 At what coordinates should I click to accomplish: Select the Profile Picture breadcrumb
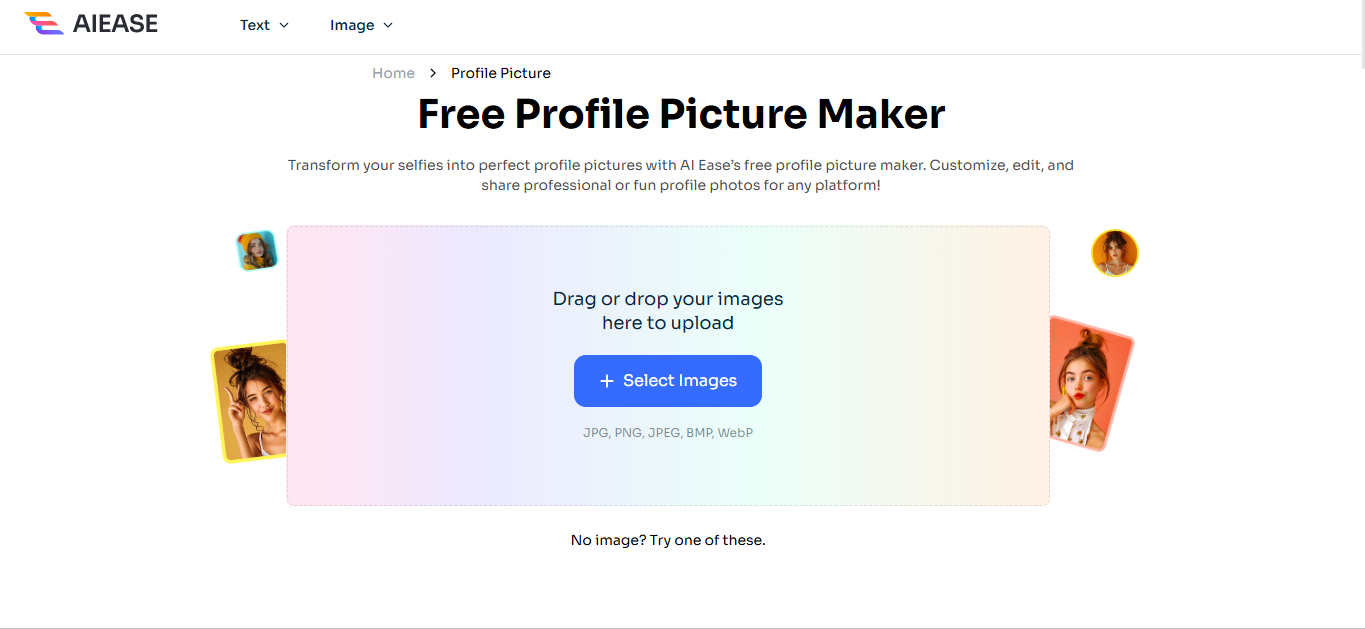[x=500, y=73]
